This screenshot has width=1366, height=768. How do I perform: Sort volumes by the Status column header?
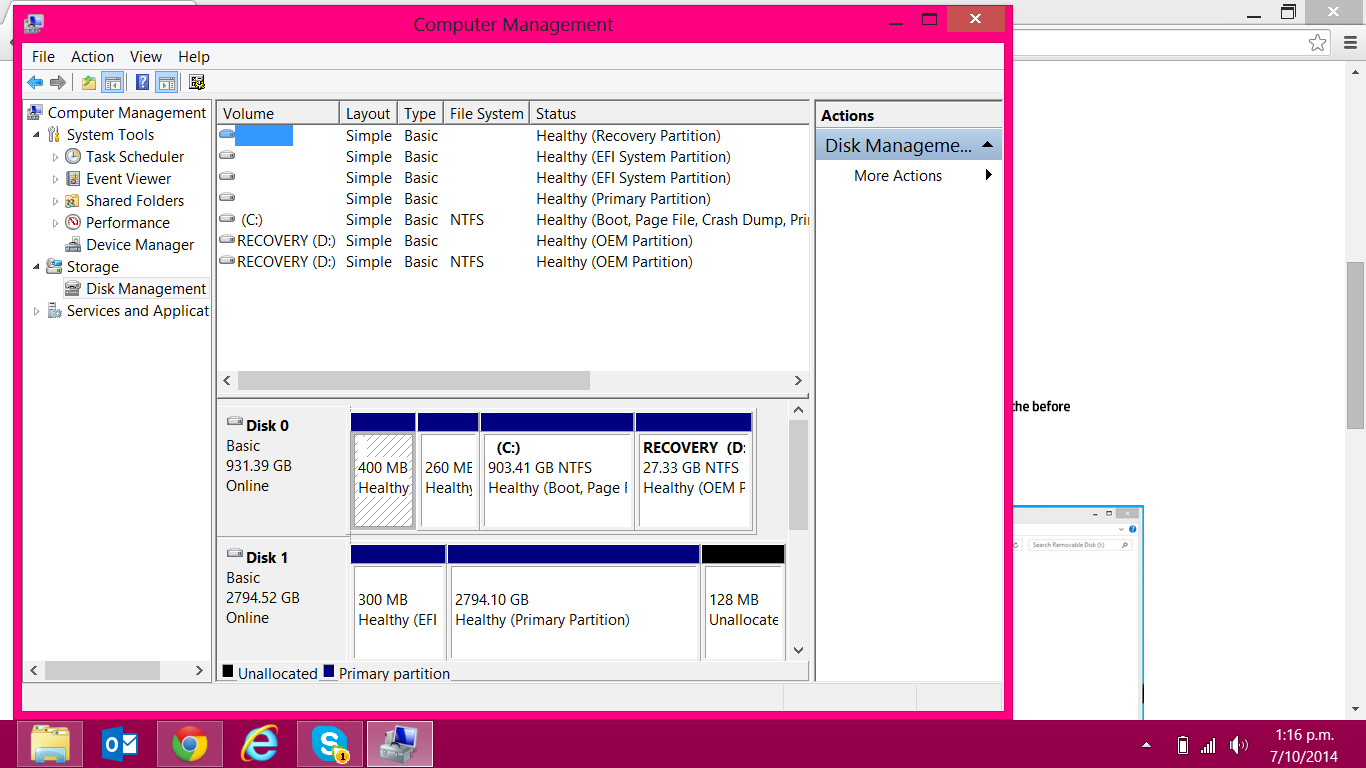[556, 114]
